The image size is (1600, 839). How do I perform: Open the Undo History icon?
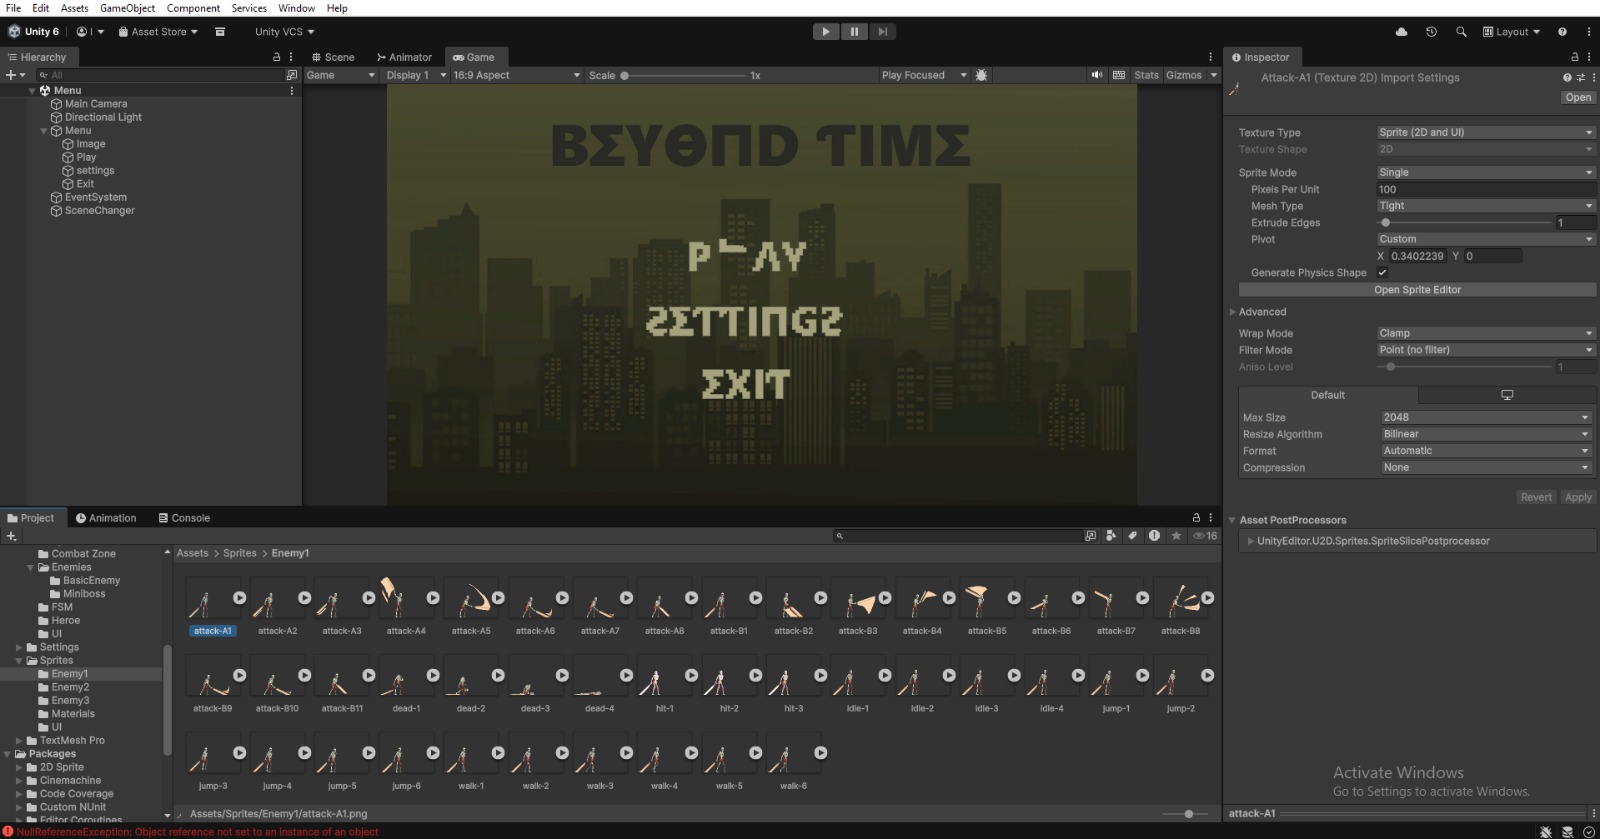1431,32
